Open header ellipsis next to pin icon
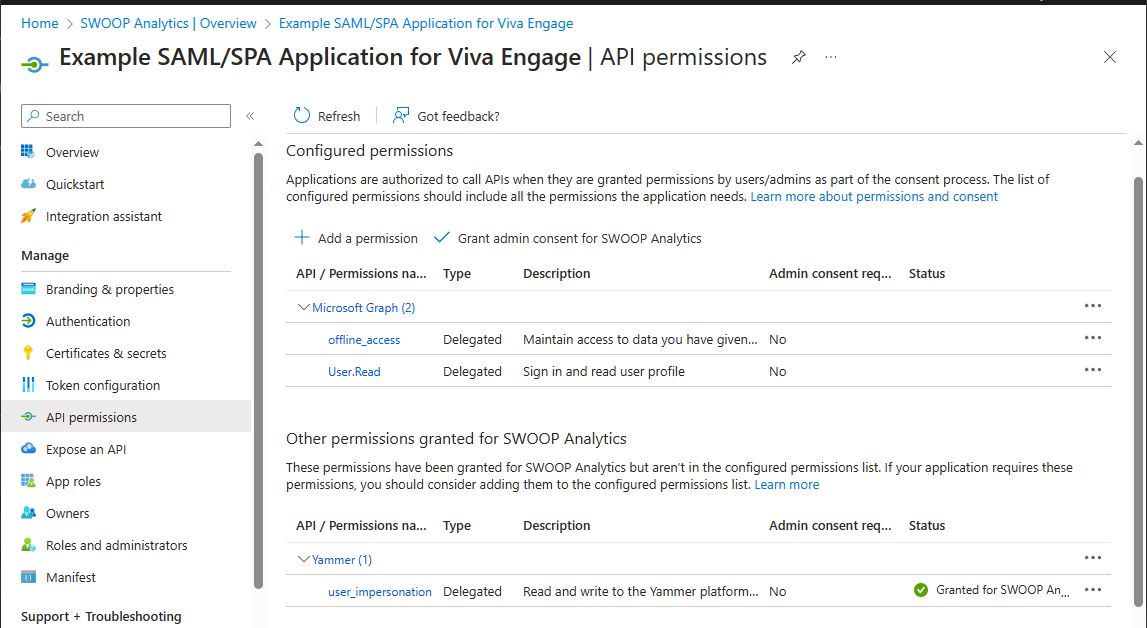Screen dimensions: 1147x628 pos(831,57)
